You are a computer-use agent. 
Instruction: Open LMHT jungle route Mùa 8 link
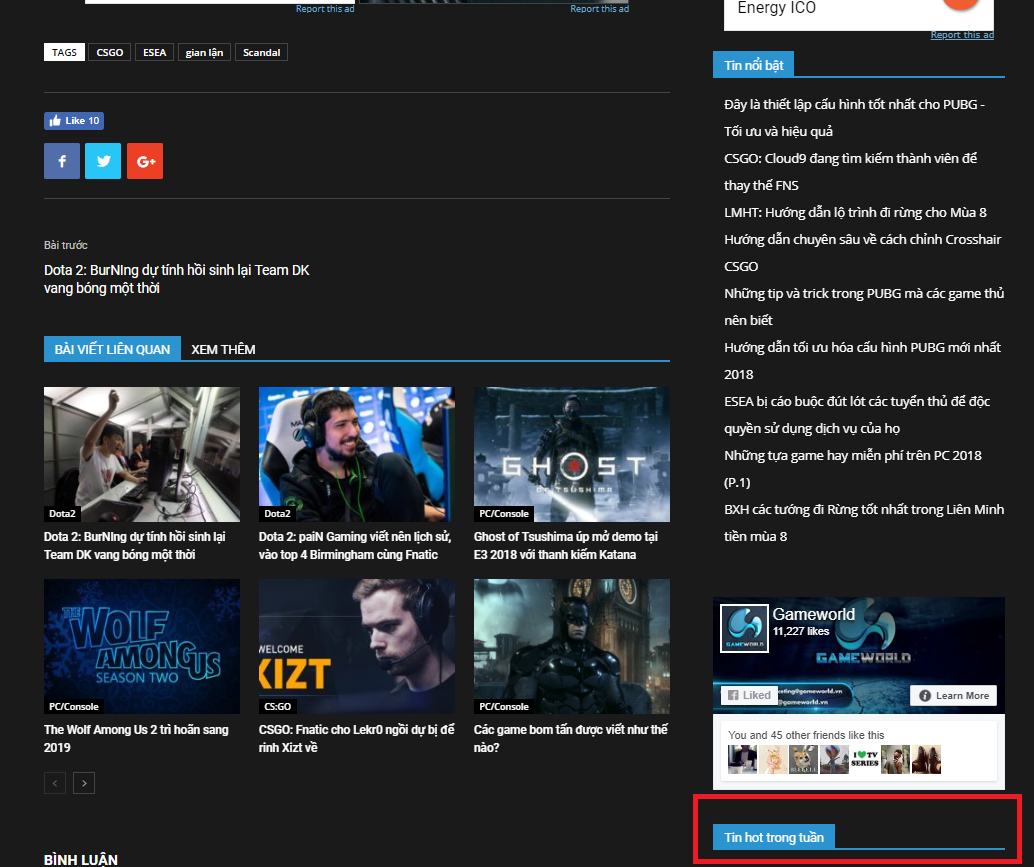tap(855, 212)
